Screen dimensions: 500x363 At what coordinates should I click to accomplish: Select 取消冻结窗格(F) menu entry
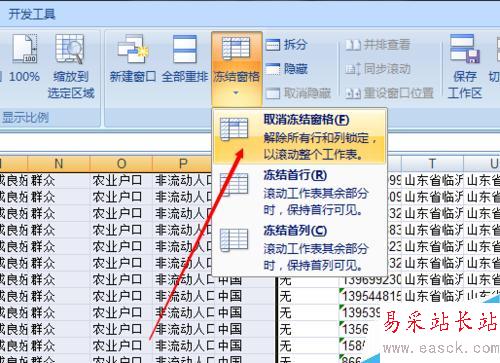coord(299,137)
